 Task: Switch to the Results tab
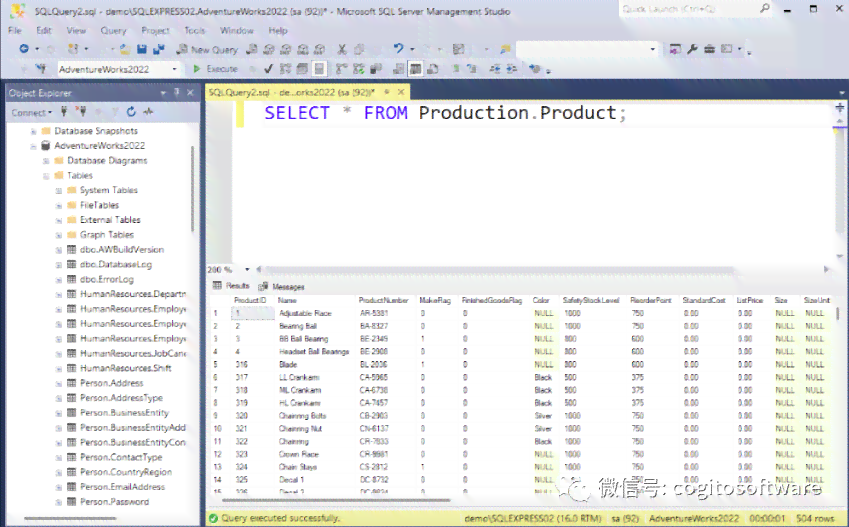coord(231,285)
